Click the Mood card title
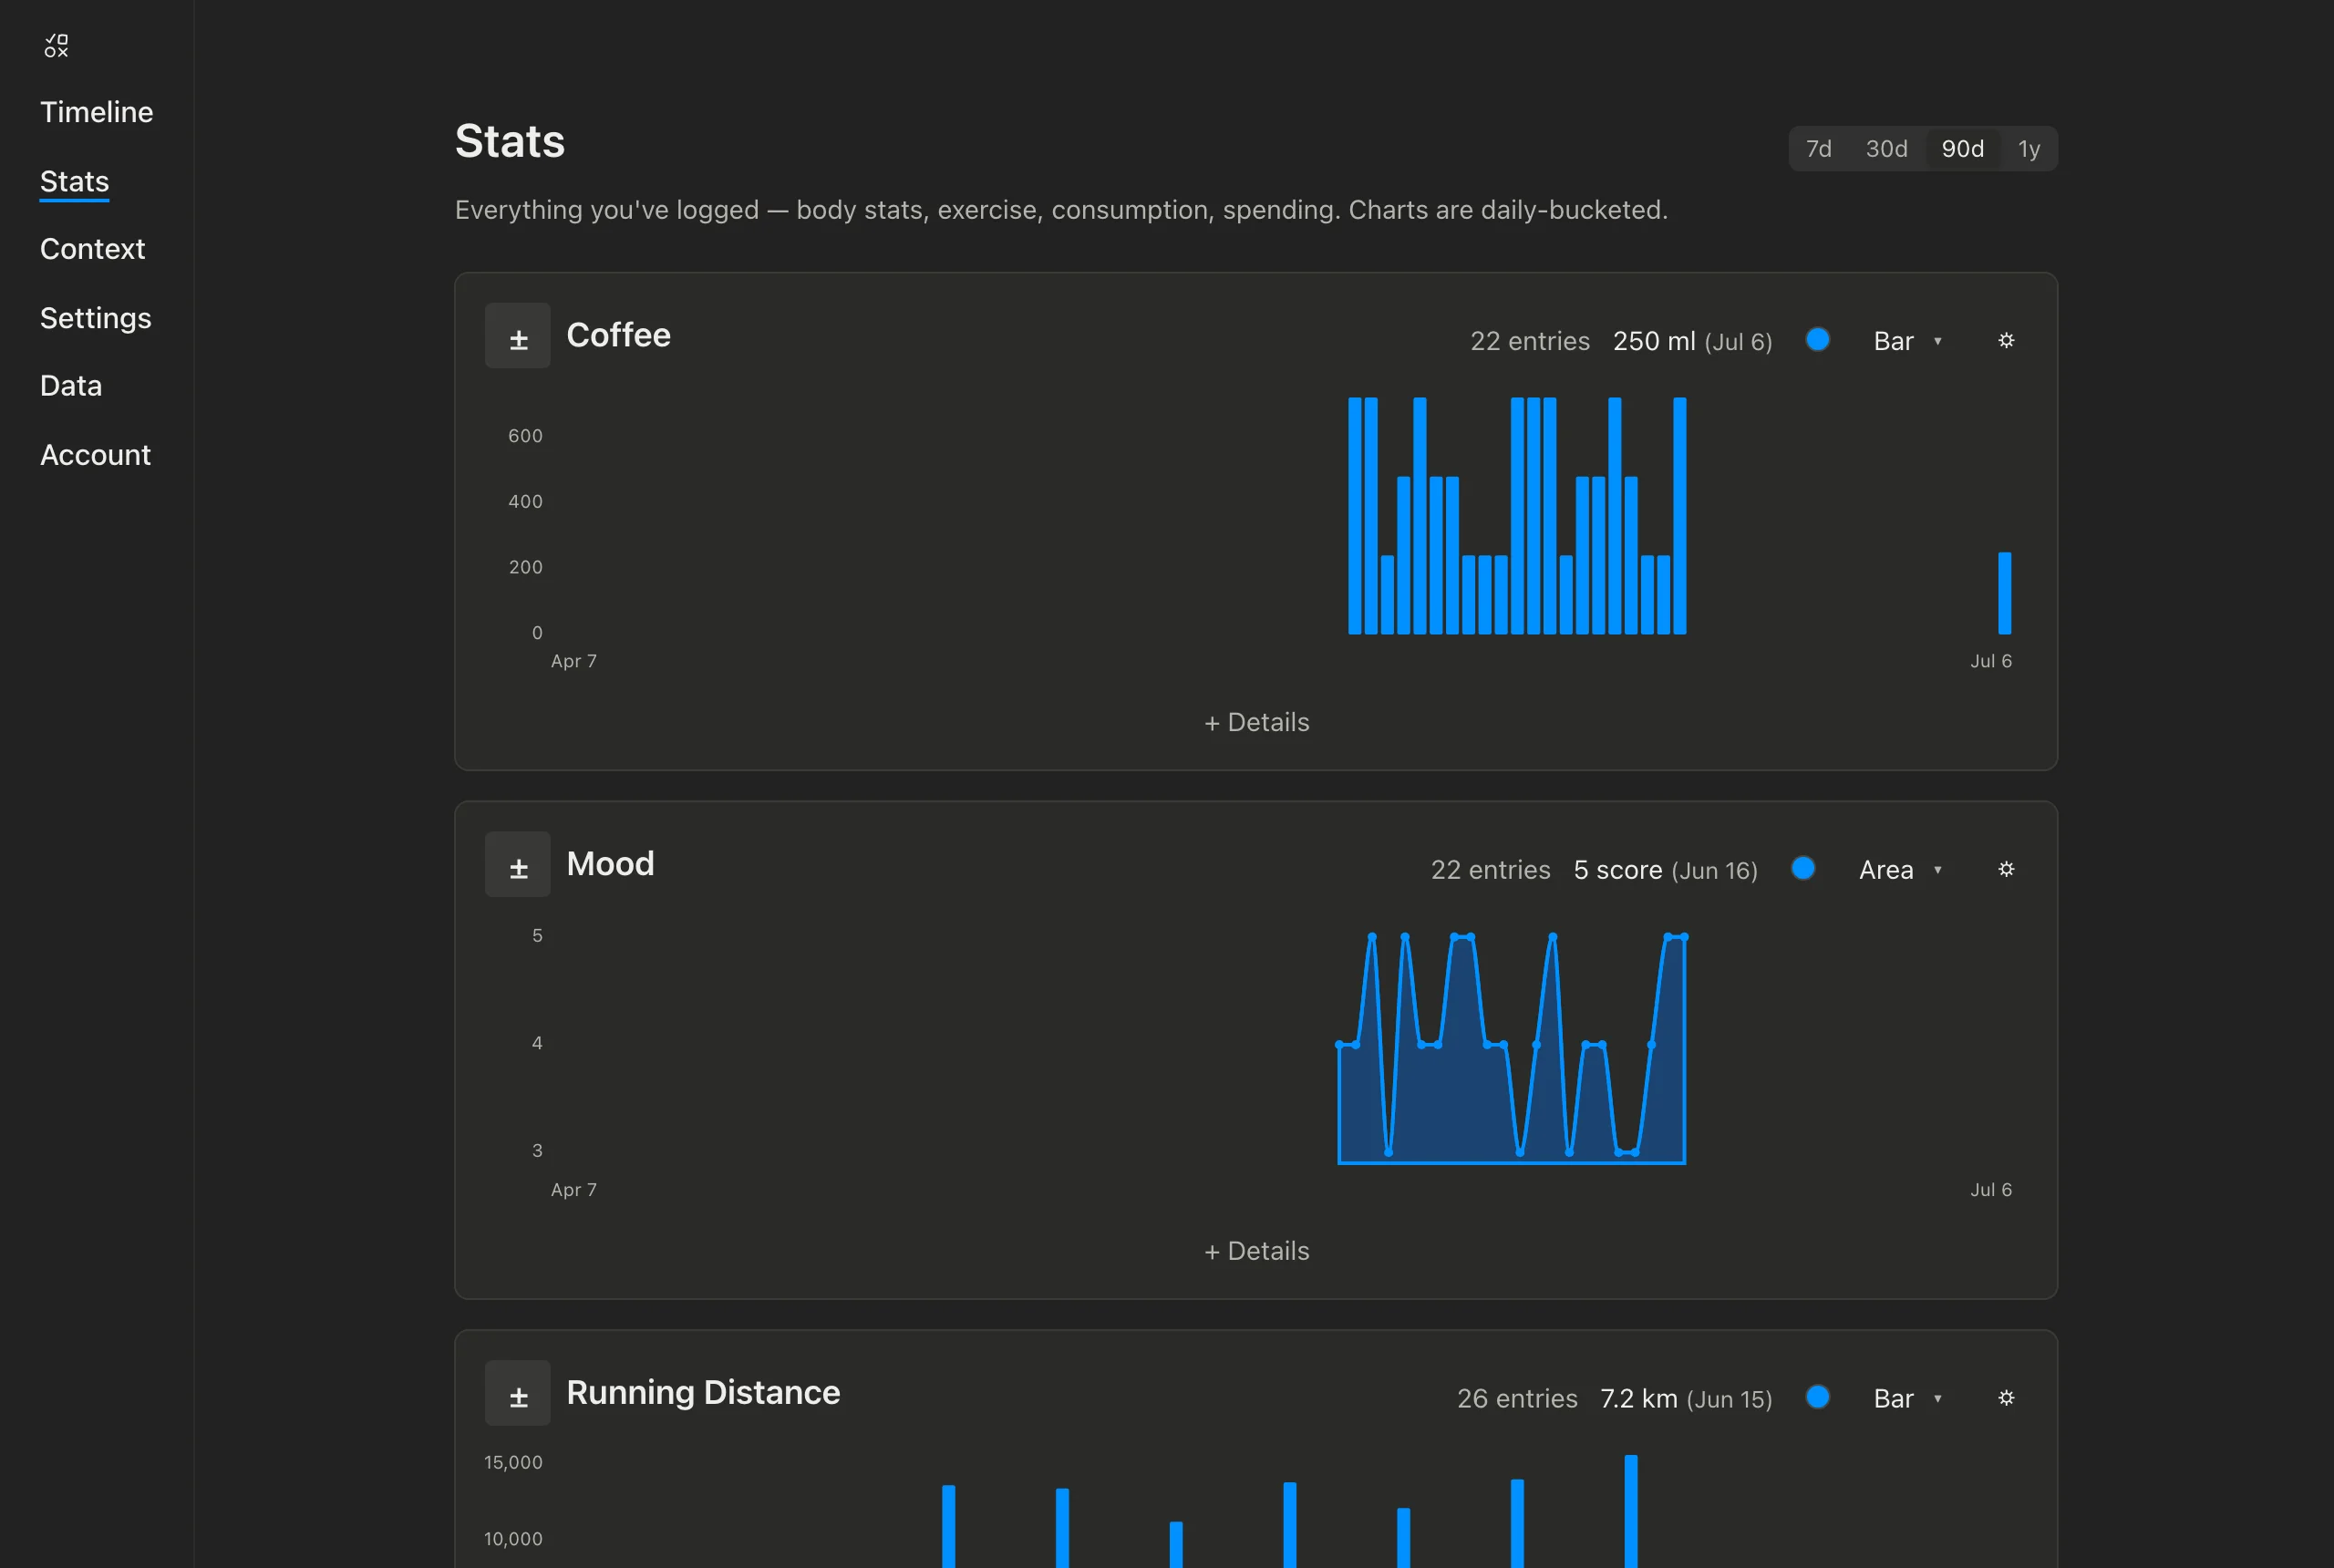 (610, 863)
